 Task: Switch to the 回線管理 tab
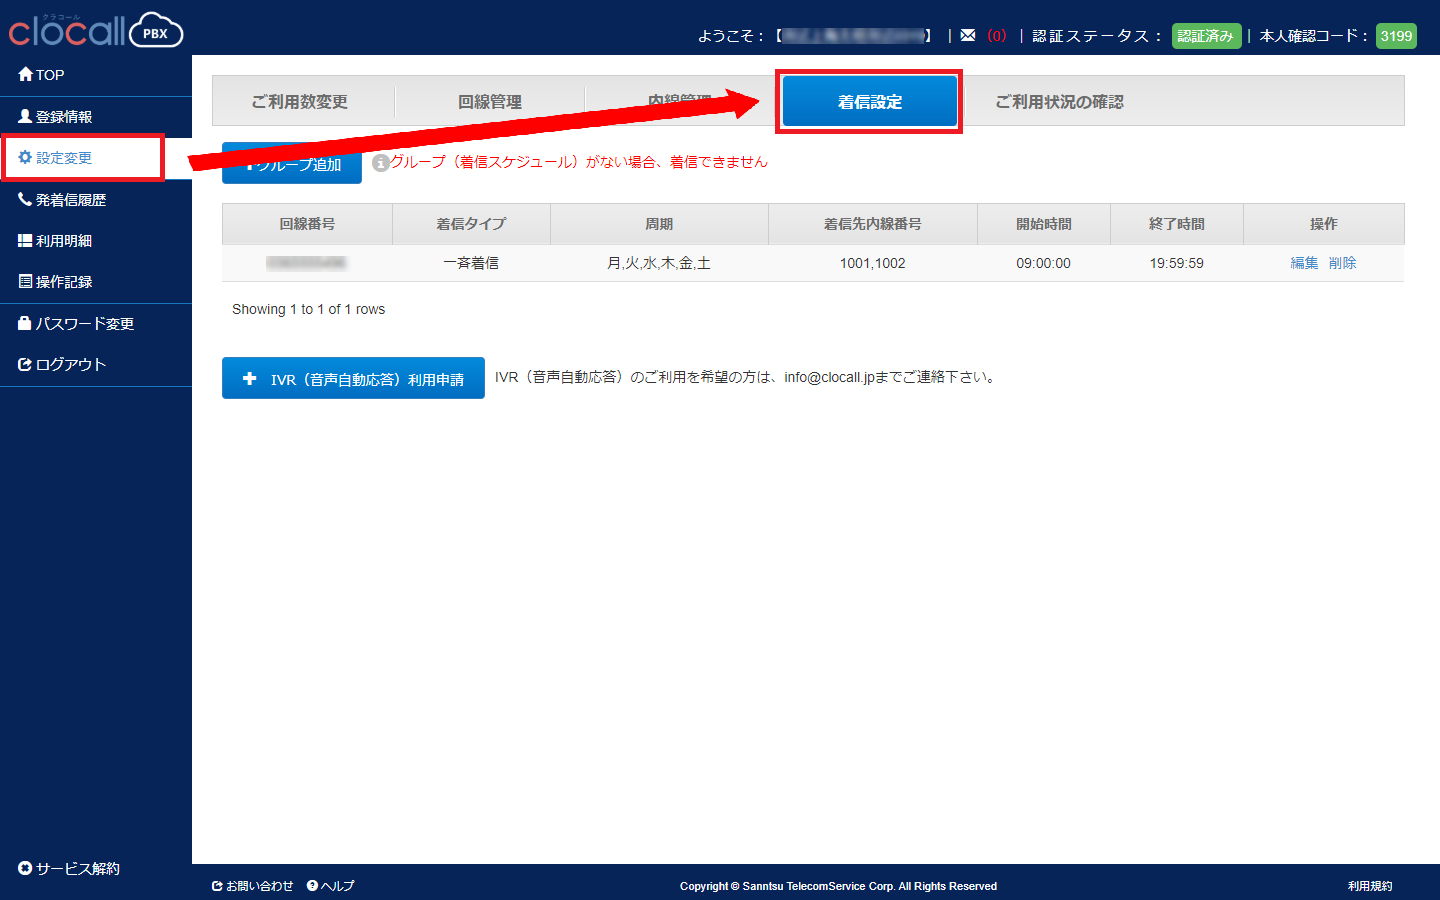(490, 102)
